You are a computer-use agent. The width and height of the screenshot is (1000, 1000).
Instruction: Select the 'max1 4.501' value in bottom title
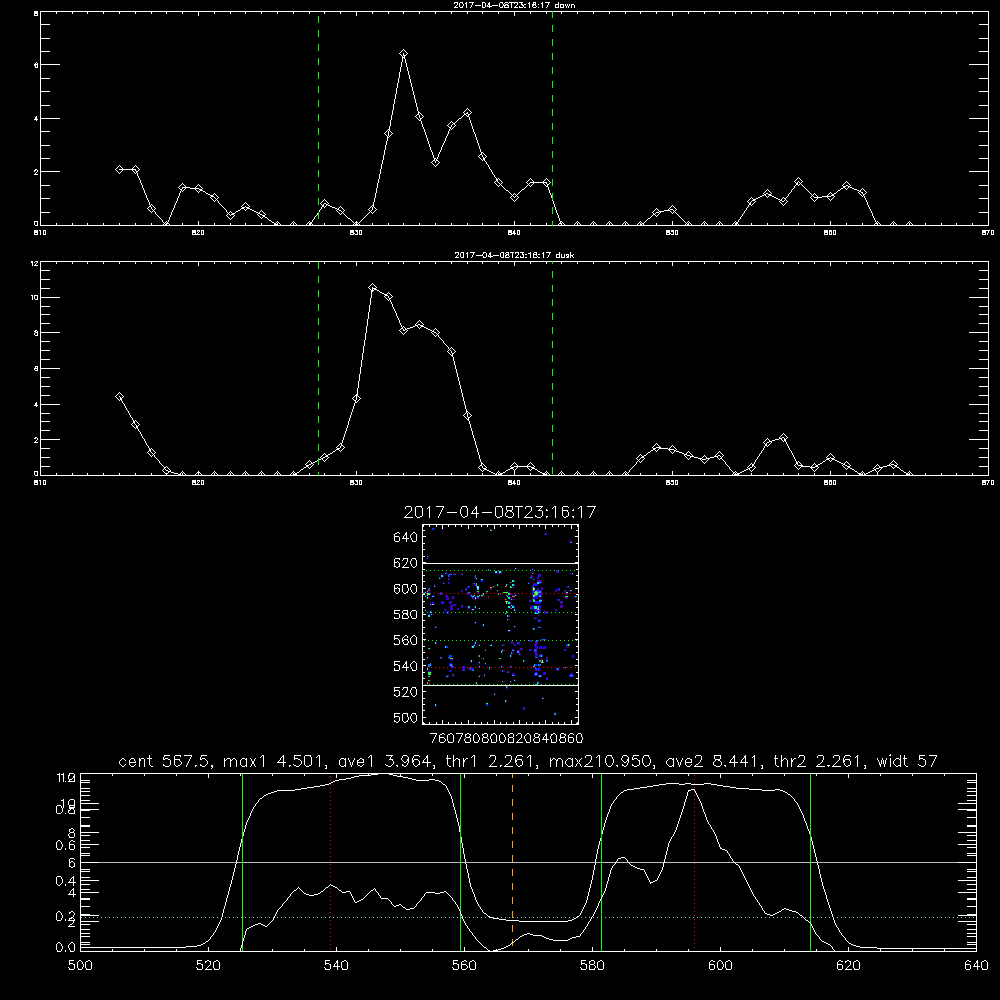tap(274, 761)
